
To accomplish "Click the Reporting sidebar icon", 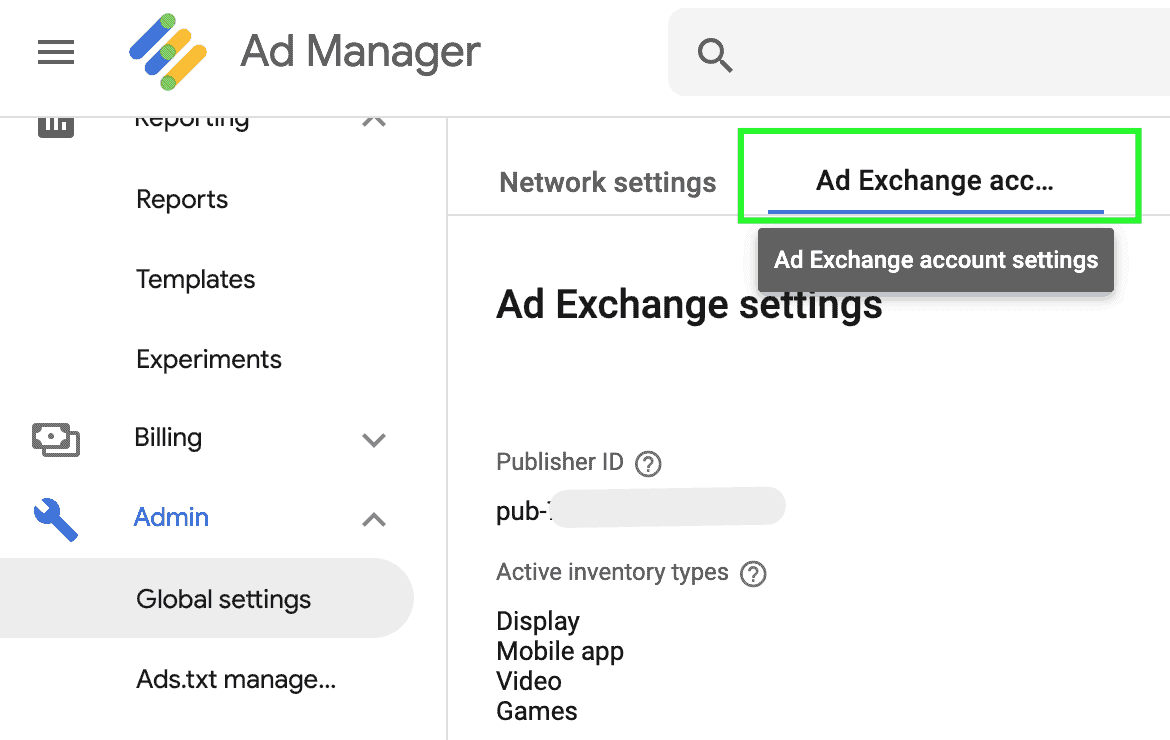I will 55,120.
